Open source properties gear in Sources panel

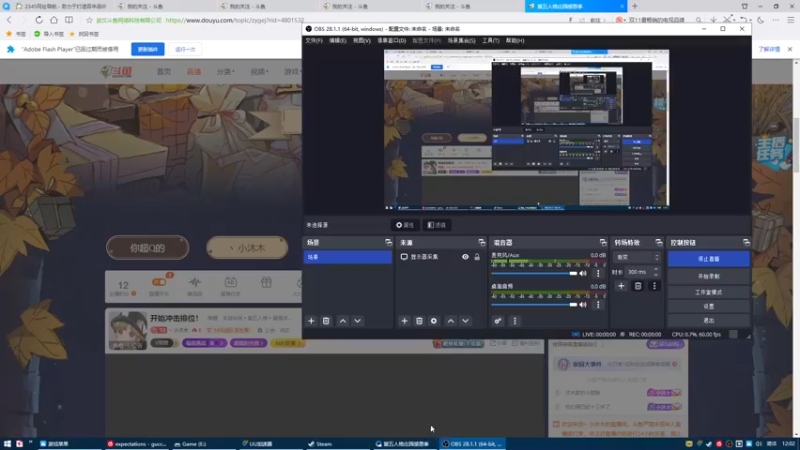click(x=434, y=321)
